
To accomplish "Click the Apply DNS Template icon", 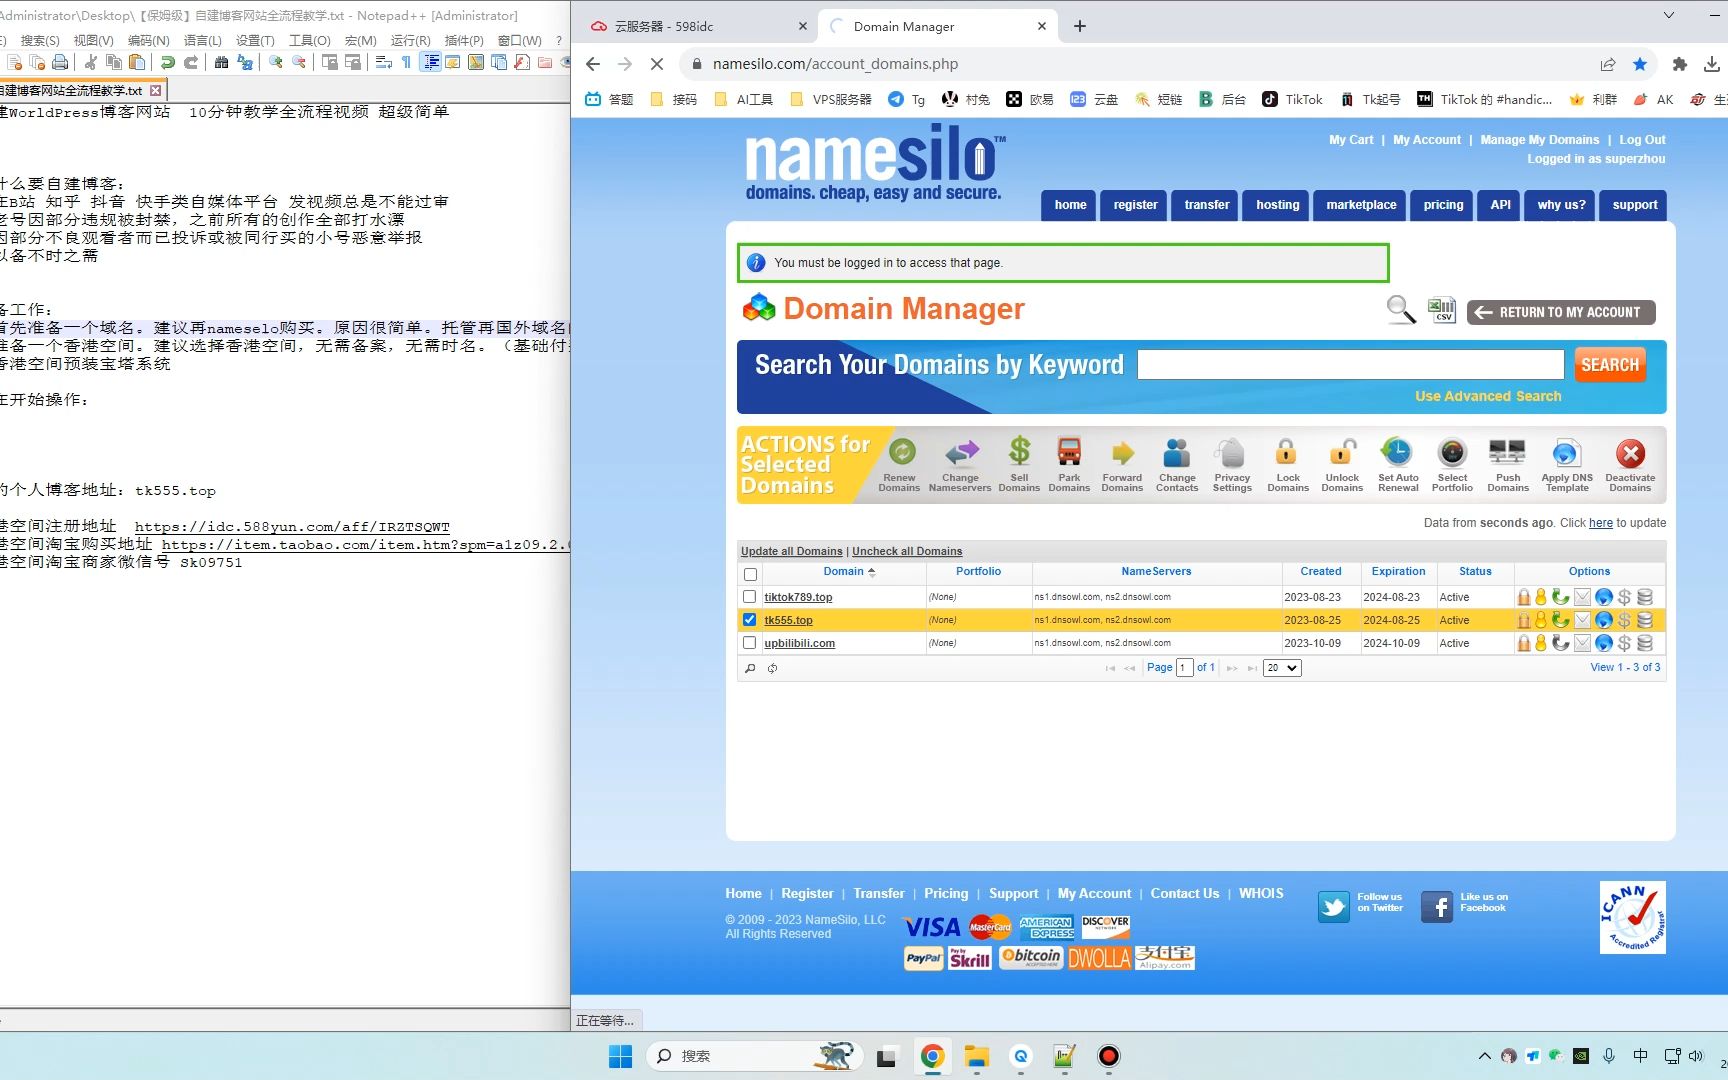I will click(1567, 453).
